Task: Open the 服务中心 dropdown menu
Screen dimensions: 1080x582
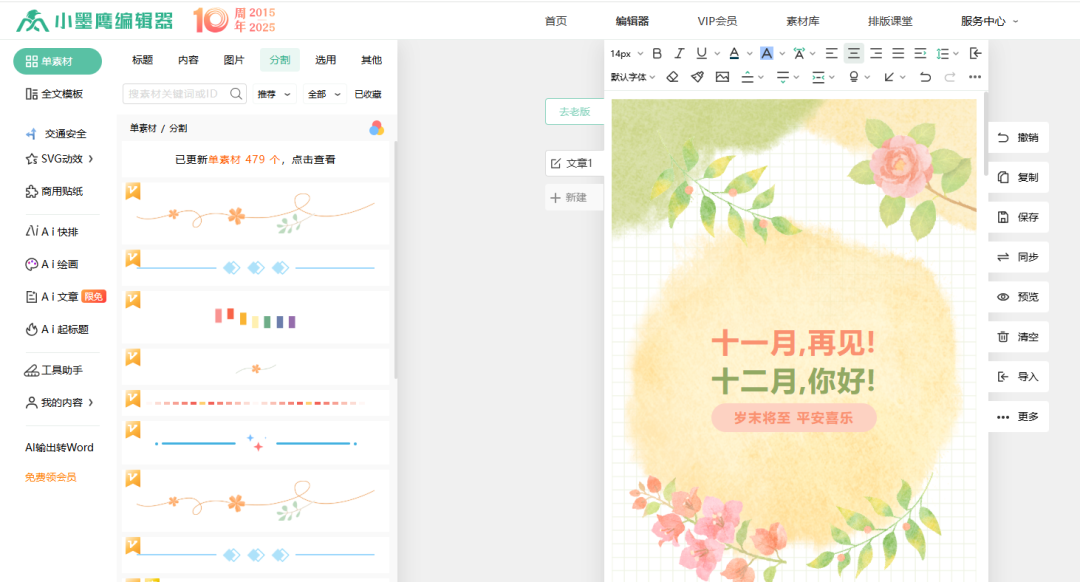Action: tap(989, 21)
